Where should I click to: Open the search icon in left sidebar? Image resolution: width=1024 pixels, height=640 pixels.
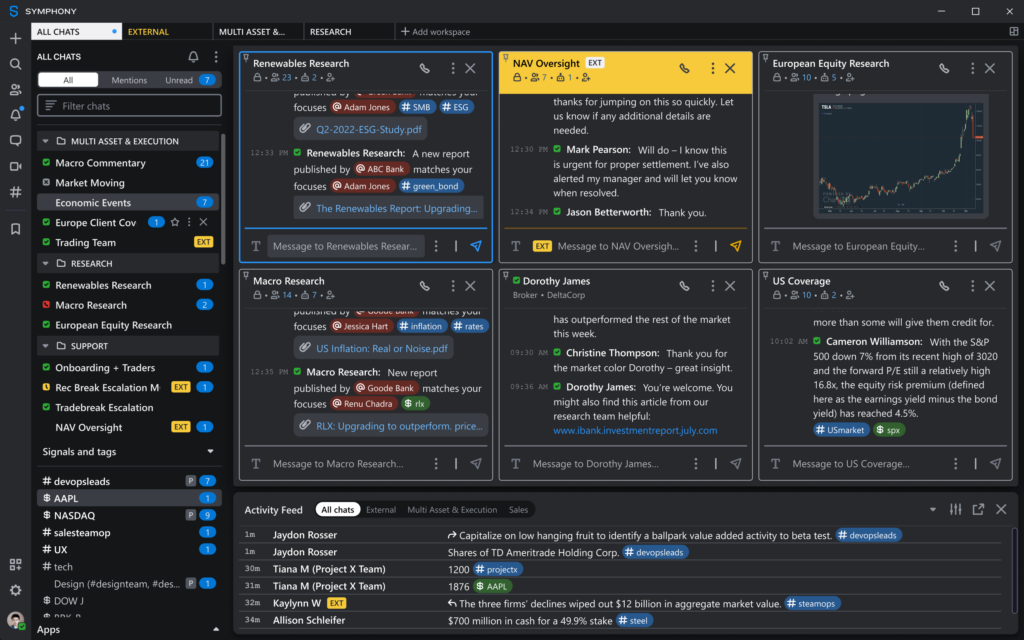15,64
